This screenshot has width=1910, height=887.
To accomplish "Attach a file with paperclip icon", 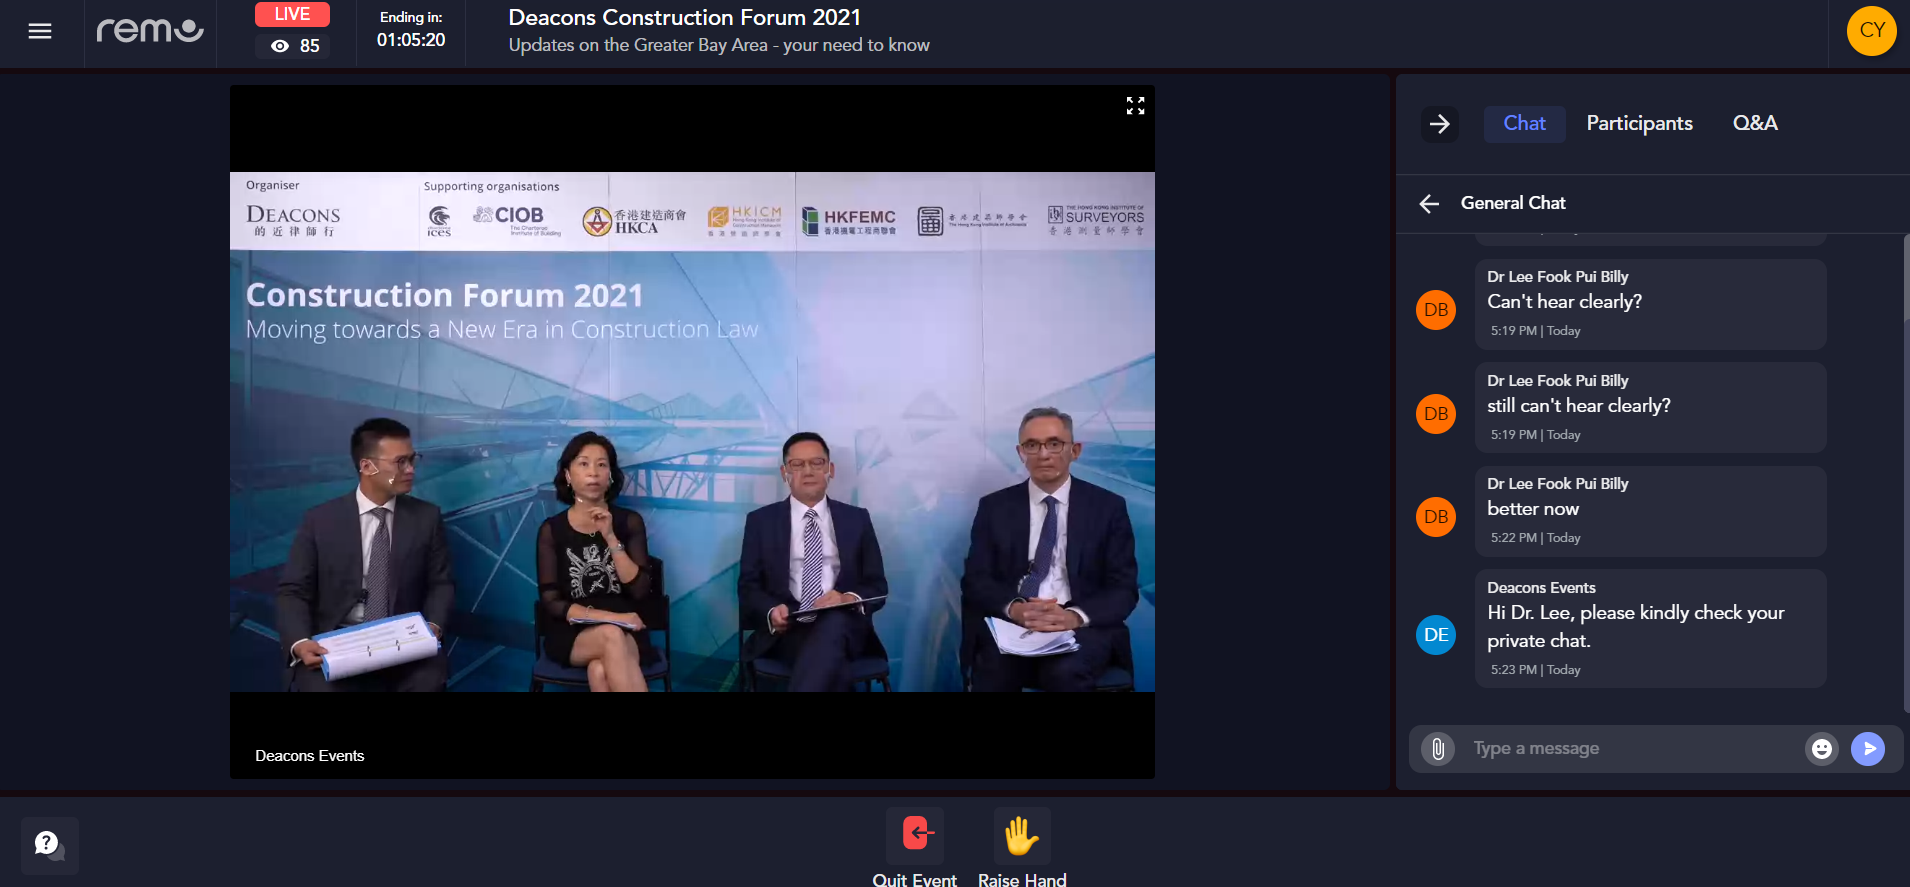I will [x=1438, y=749].
